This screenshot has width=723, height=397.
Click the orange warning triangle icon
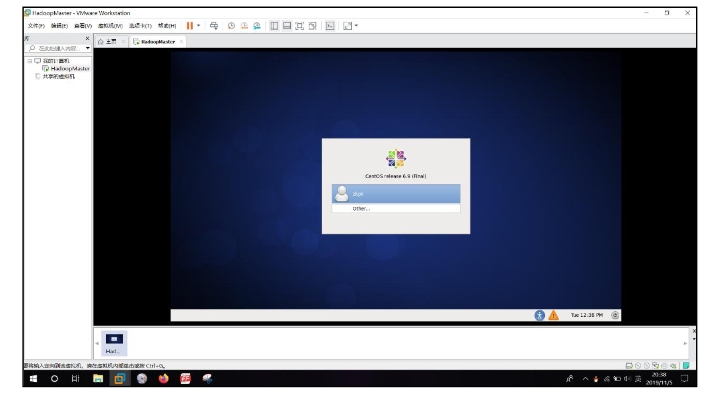tap(553, 315)
